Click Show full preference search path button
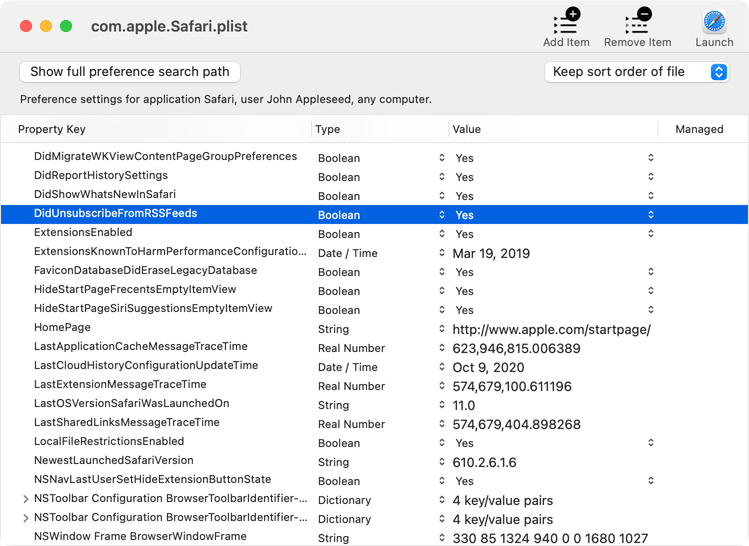Screen dimensions: 749x546 tap(130, 72)
